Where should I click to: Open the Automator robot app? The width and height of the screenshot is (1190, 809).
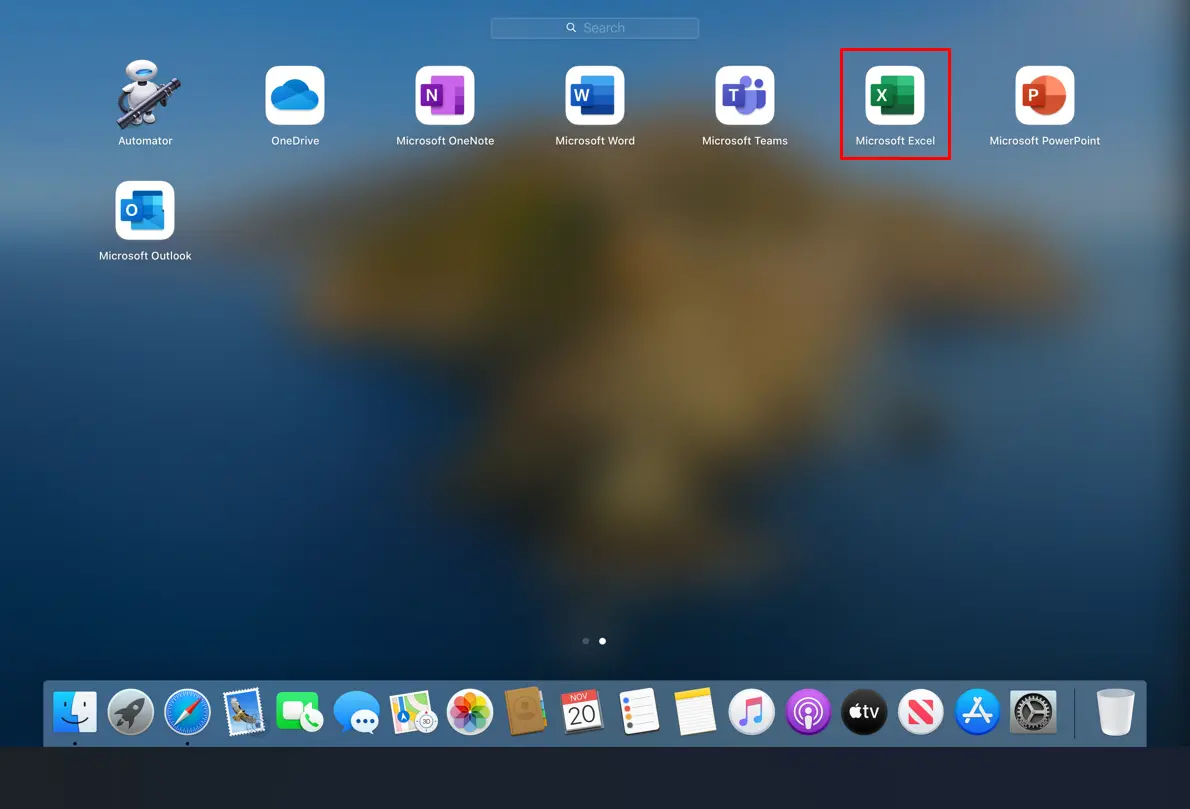(x=145, y=96)
